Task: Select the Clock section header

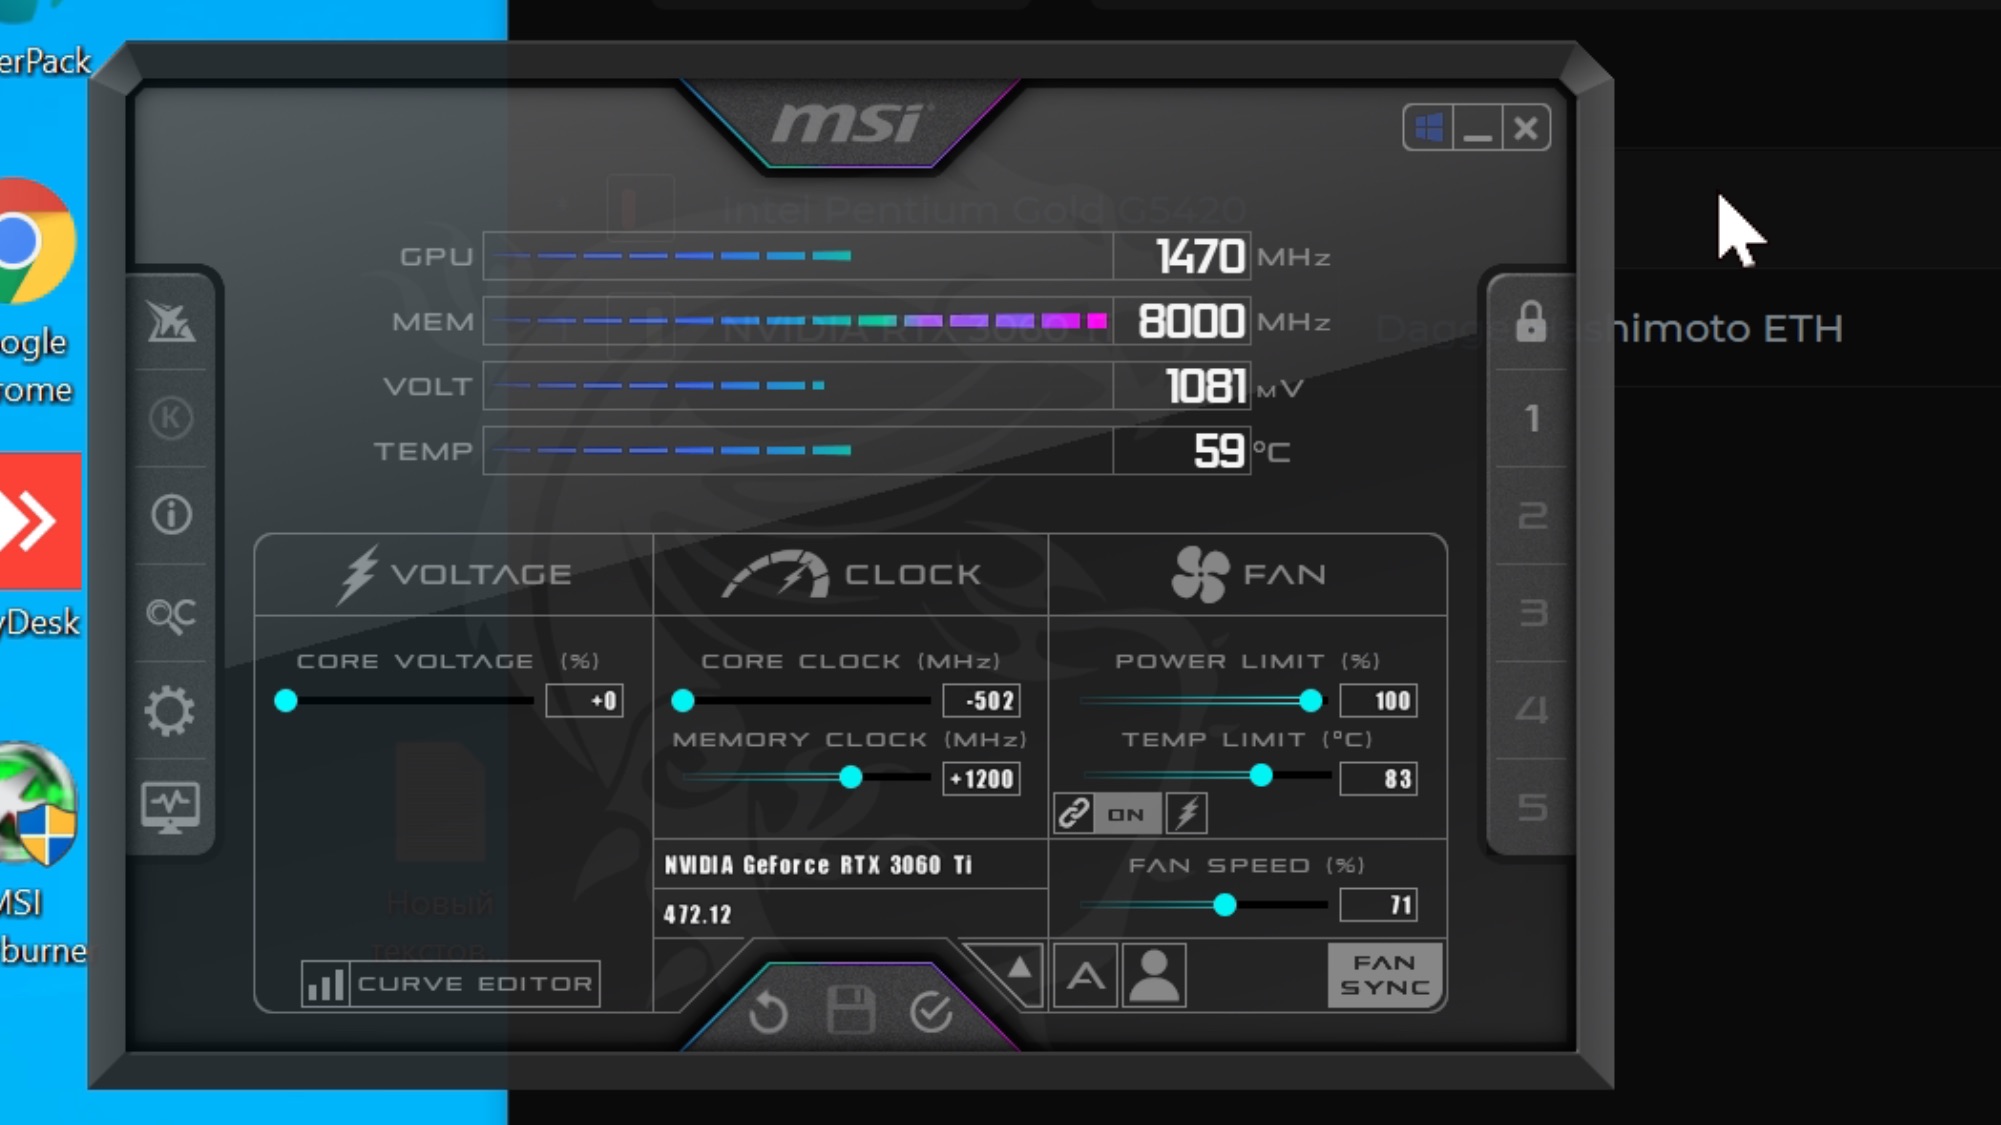Action: (851, 575)
